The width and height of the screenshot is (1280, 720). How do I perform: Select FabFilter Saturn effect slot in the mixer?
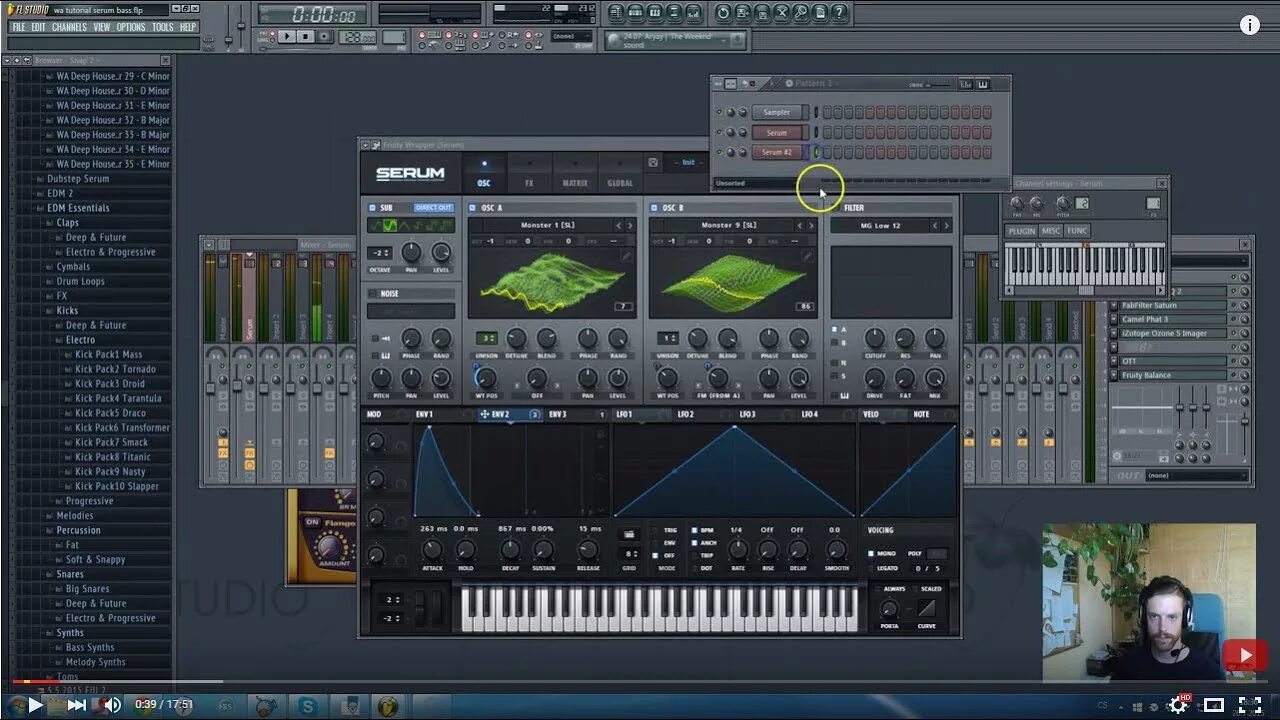[x=1172, y=305]
